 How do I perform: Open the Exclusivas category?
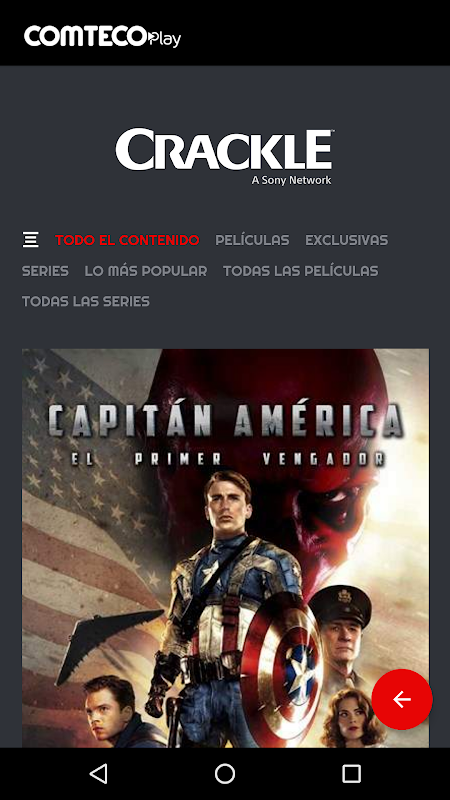point(346,240)
